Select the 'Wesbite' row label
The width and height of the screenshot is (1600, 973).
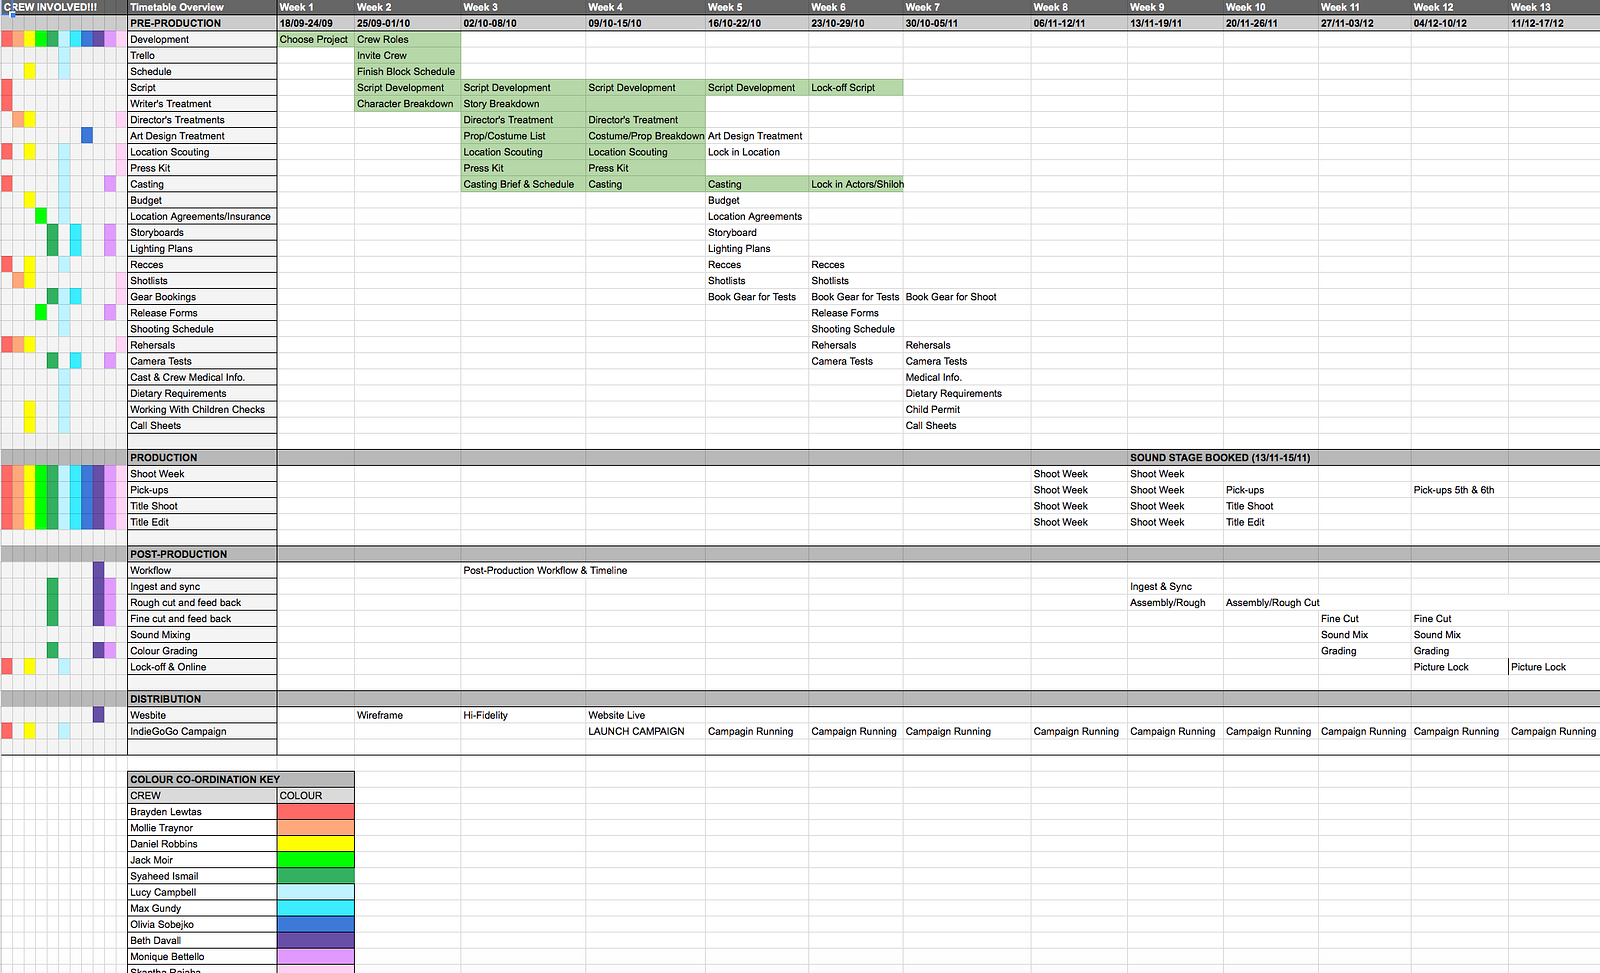[x=202, y=716]
